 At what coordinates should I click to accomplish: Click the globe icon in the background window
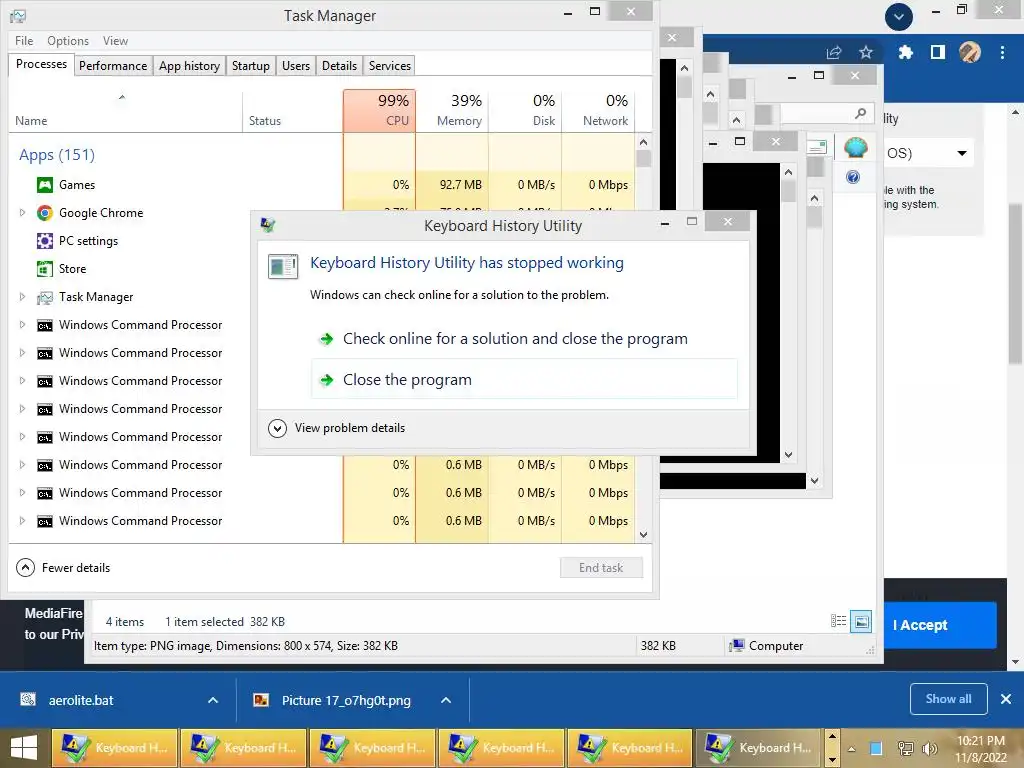pos(856,148)
